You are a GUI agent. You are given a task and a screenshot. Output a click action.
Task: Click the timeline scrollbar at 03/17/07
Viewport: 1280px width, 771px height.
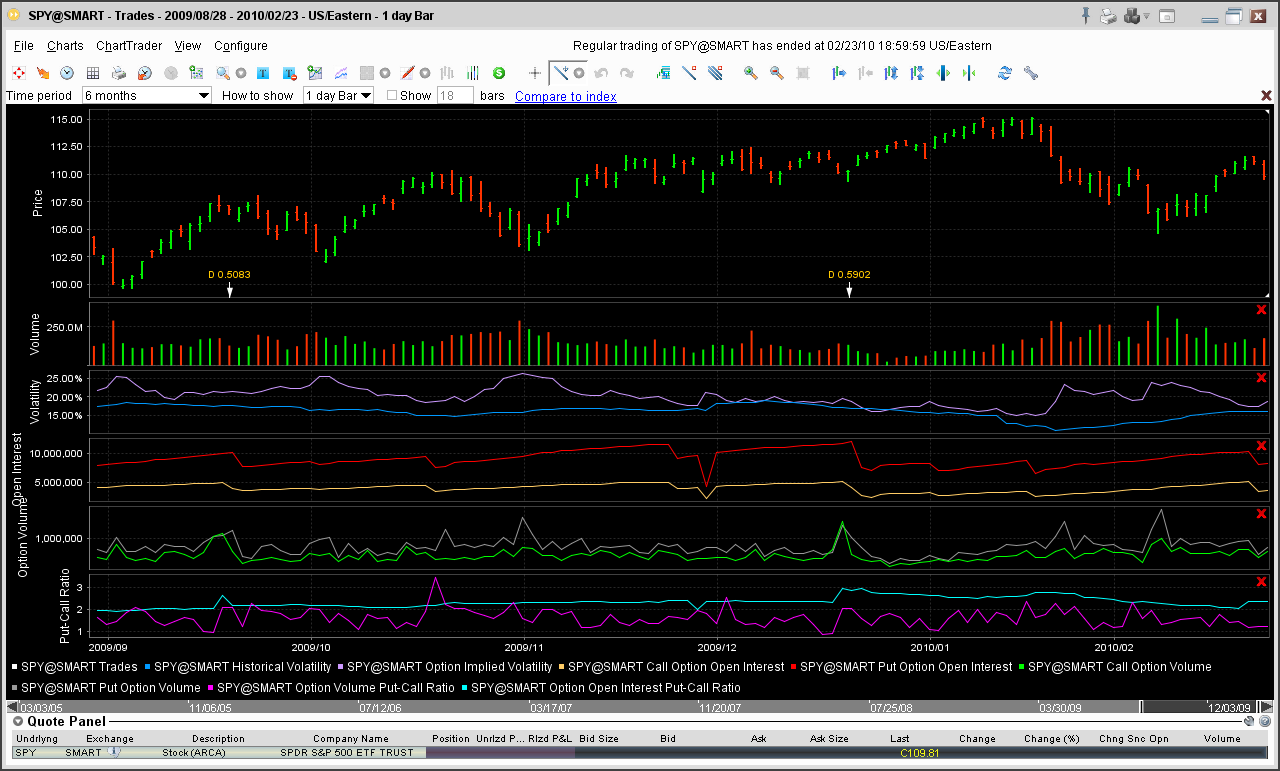pyautogui.click(x=551, y=707)
